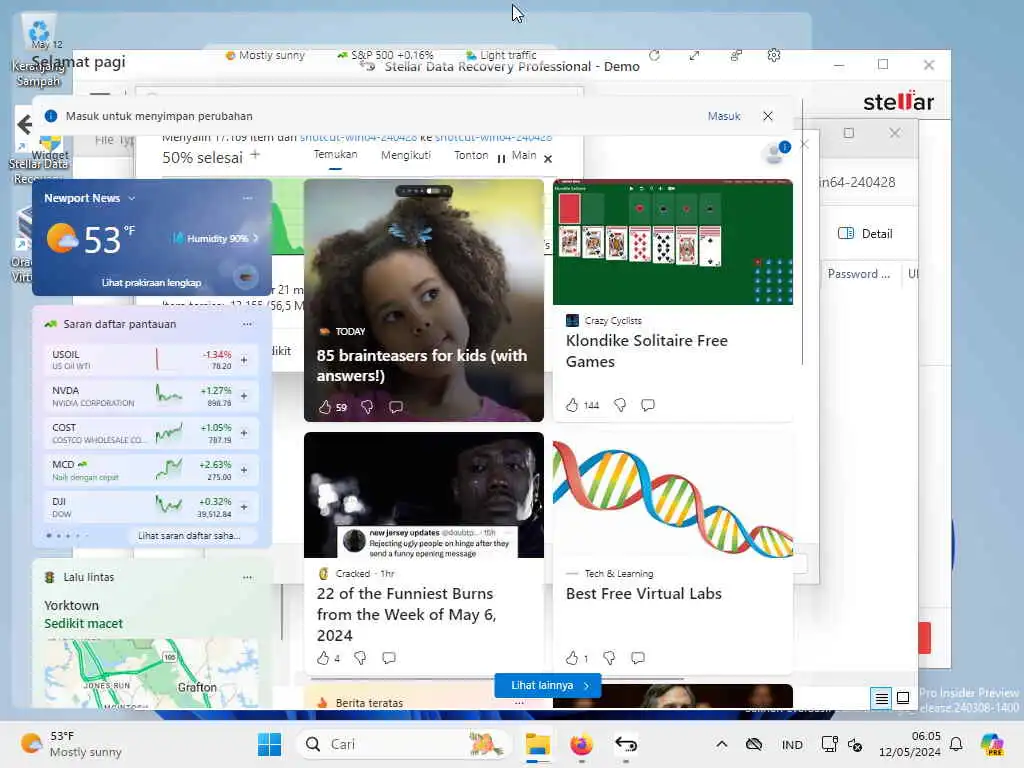Click Lihat lainnya to load more
This screenshot has height=768, width=1024.
point(548,685)
